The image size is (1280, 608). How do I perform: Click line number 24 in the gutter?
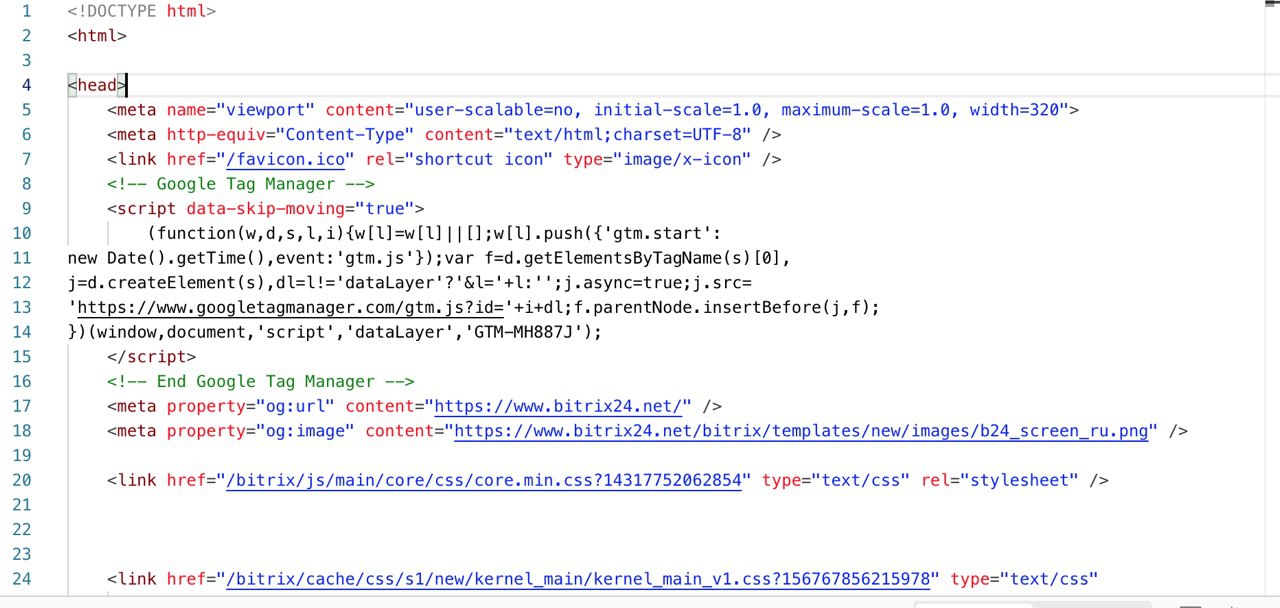[x=22, y=578]
